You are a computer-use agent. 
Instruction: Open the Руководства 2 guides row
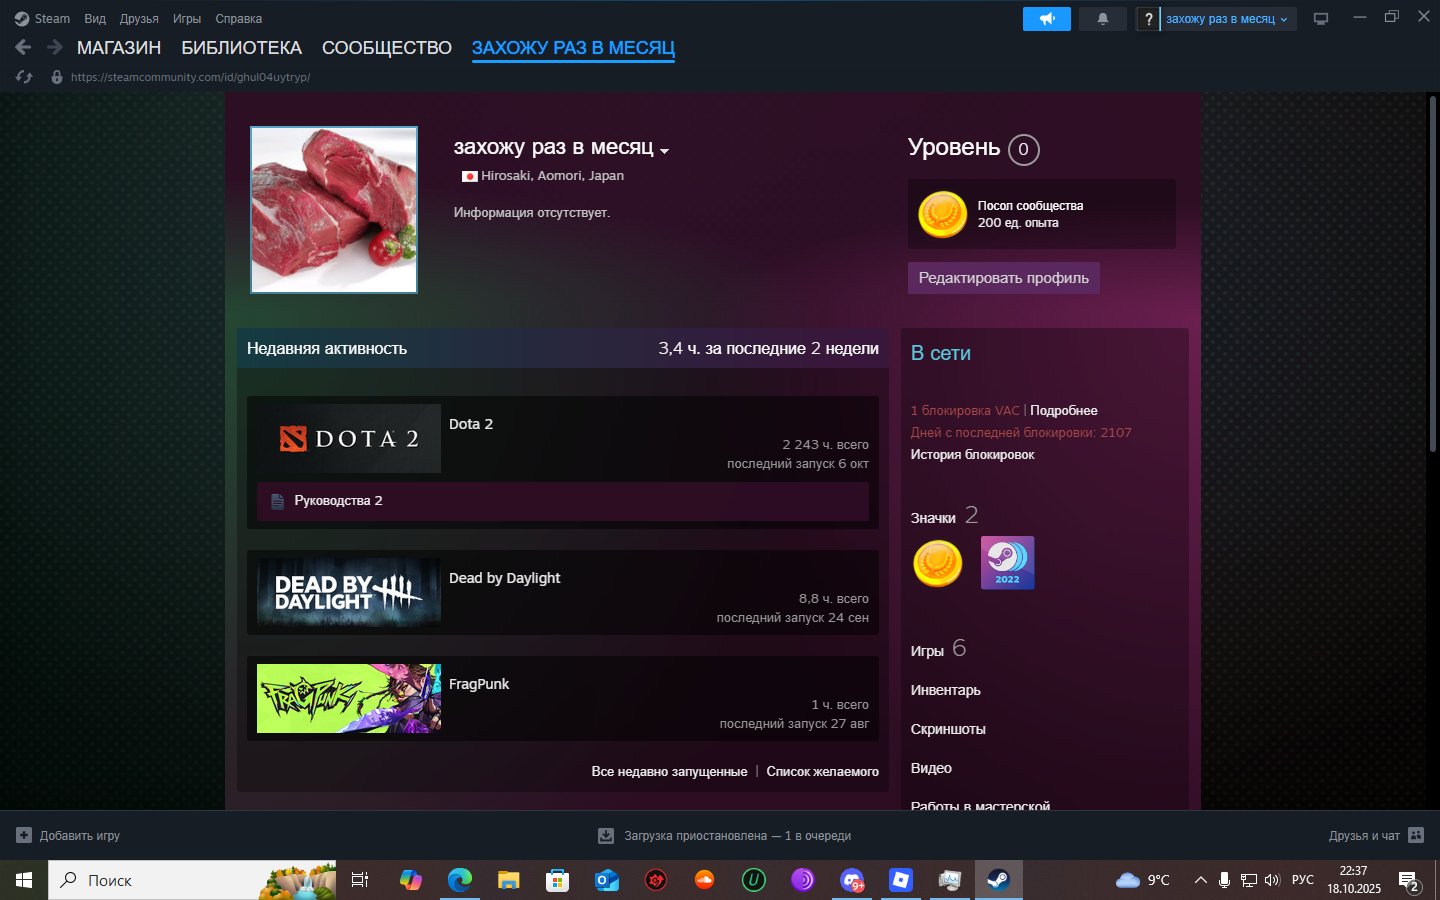click(562, 501)
